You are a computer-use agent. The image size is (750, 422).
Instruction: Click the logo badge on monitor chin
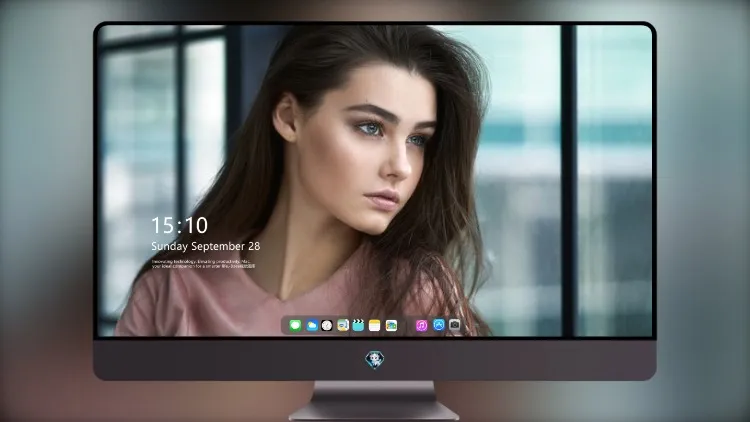click(x=375, y=360)
